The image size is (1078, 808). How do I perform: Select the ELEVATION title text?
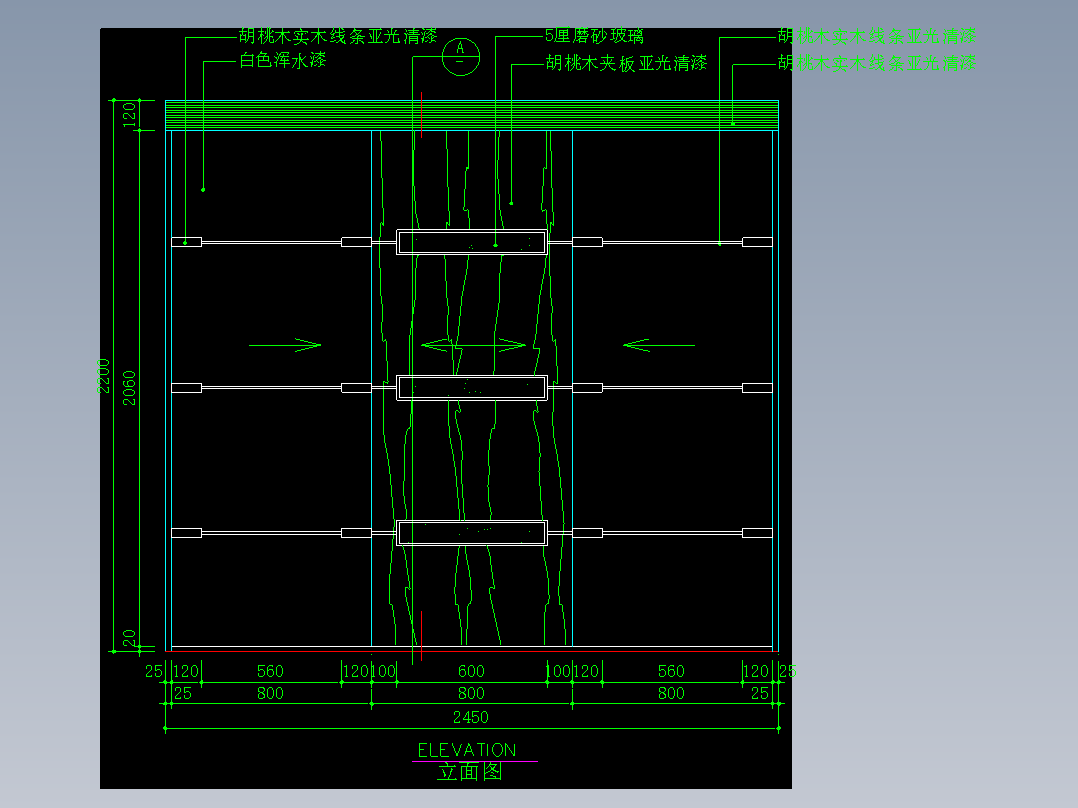tap(467, 750)
